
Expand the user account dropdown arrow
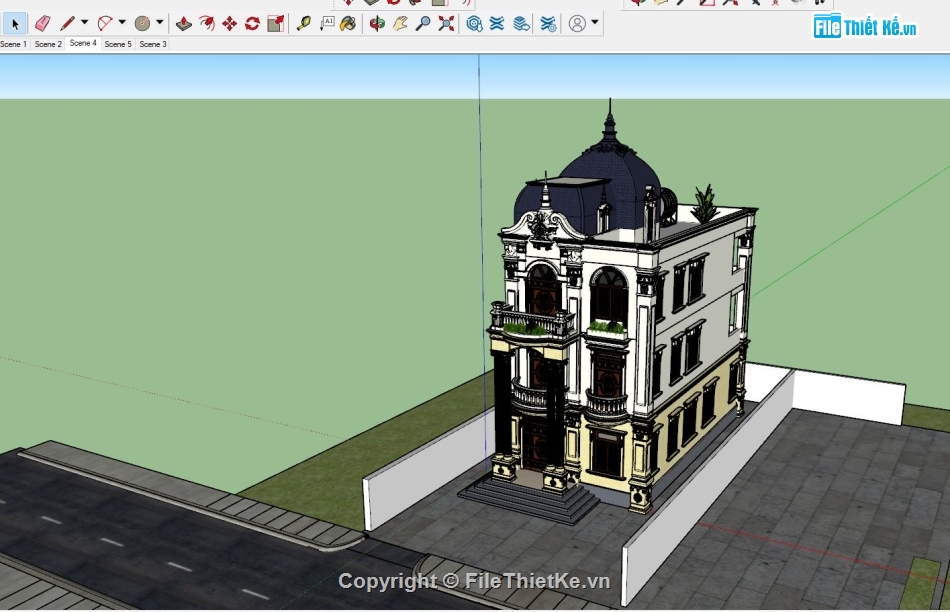pyautogui.click(x=595, y=22)
